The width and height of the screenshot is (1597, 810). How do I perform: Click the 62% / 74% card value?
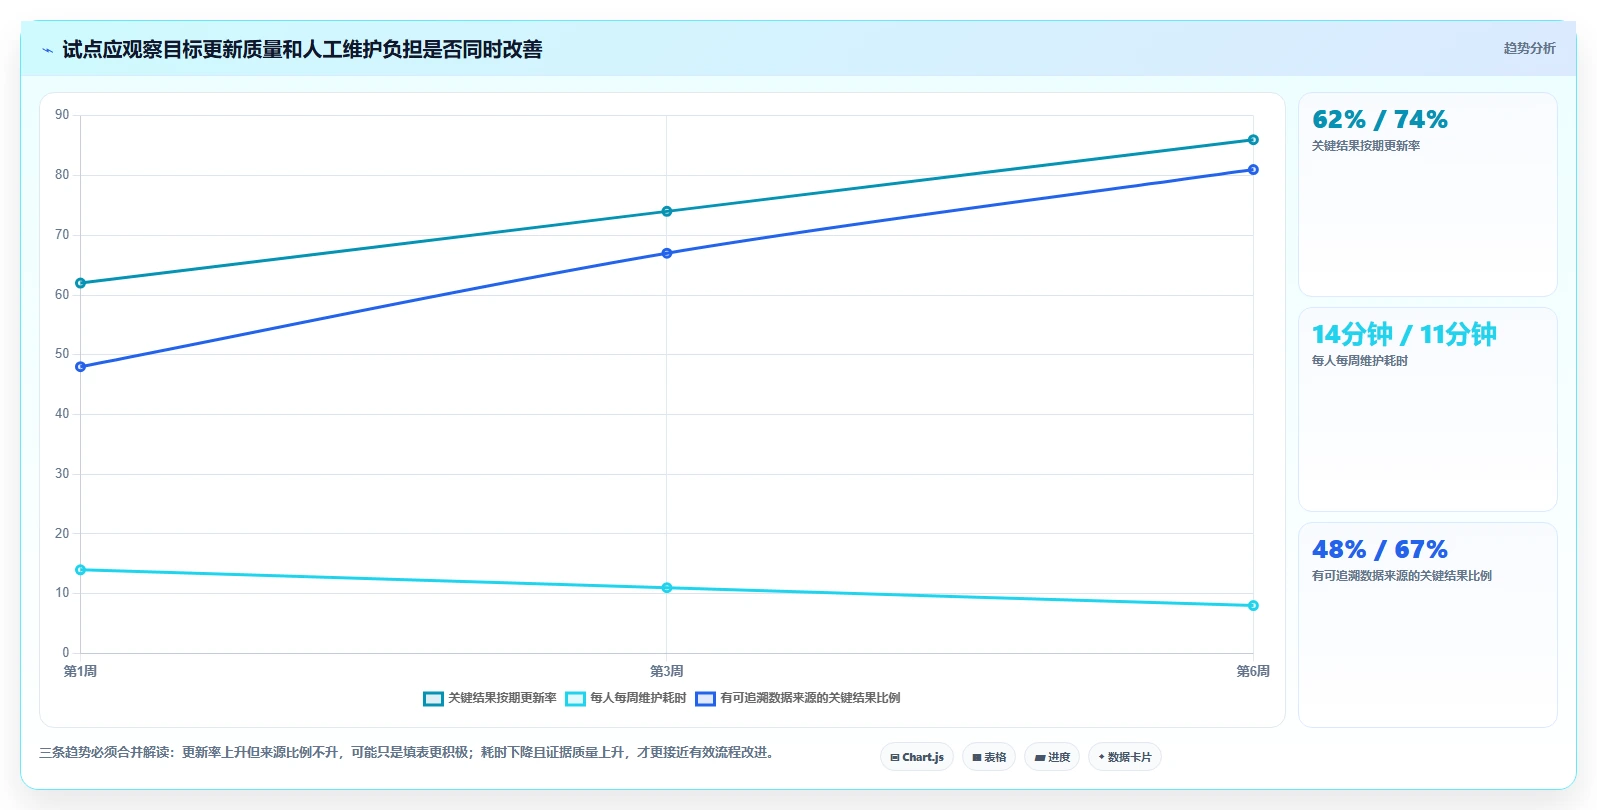tap(1380, 120)
